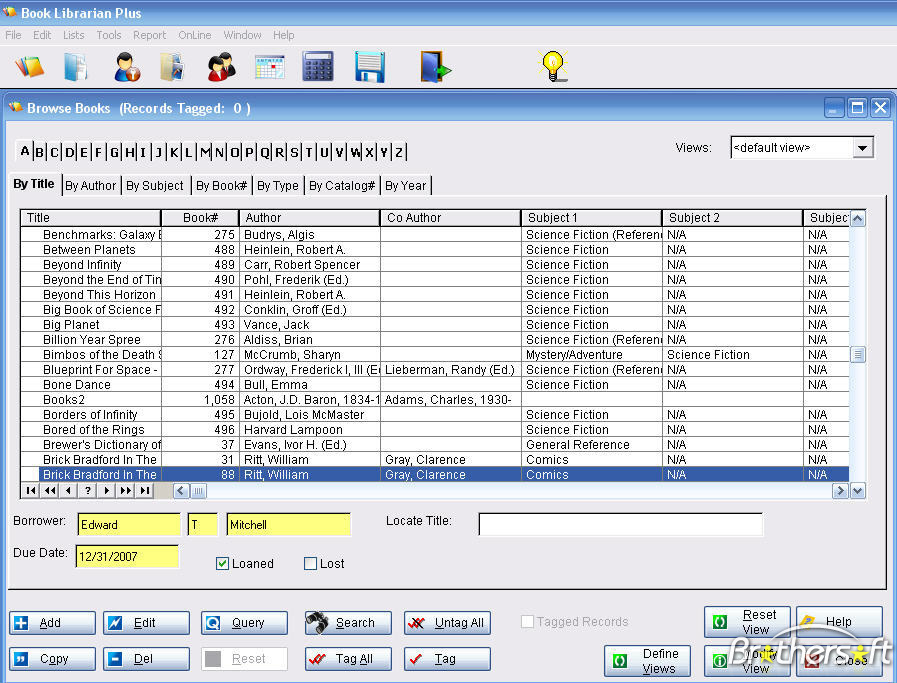Viewport: 897px width, 683px height.
Task: Click the light bulb tips icon
Action: [554, 66]
